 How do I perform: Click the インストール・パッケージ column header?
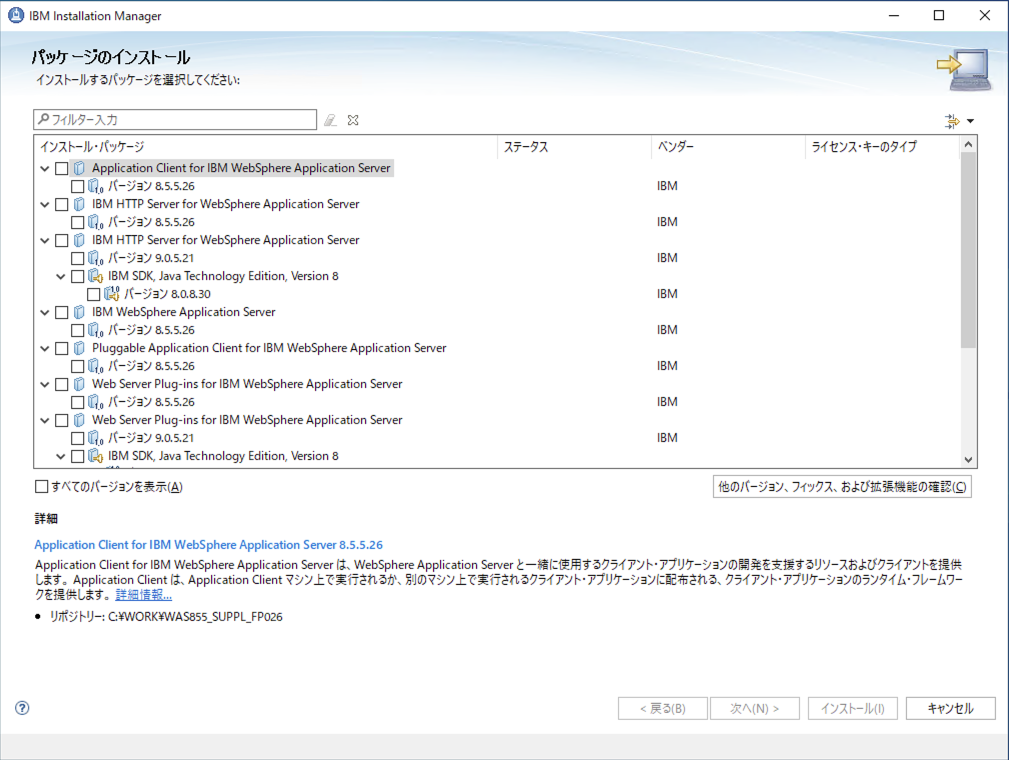[x=266, y=147]
